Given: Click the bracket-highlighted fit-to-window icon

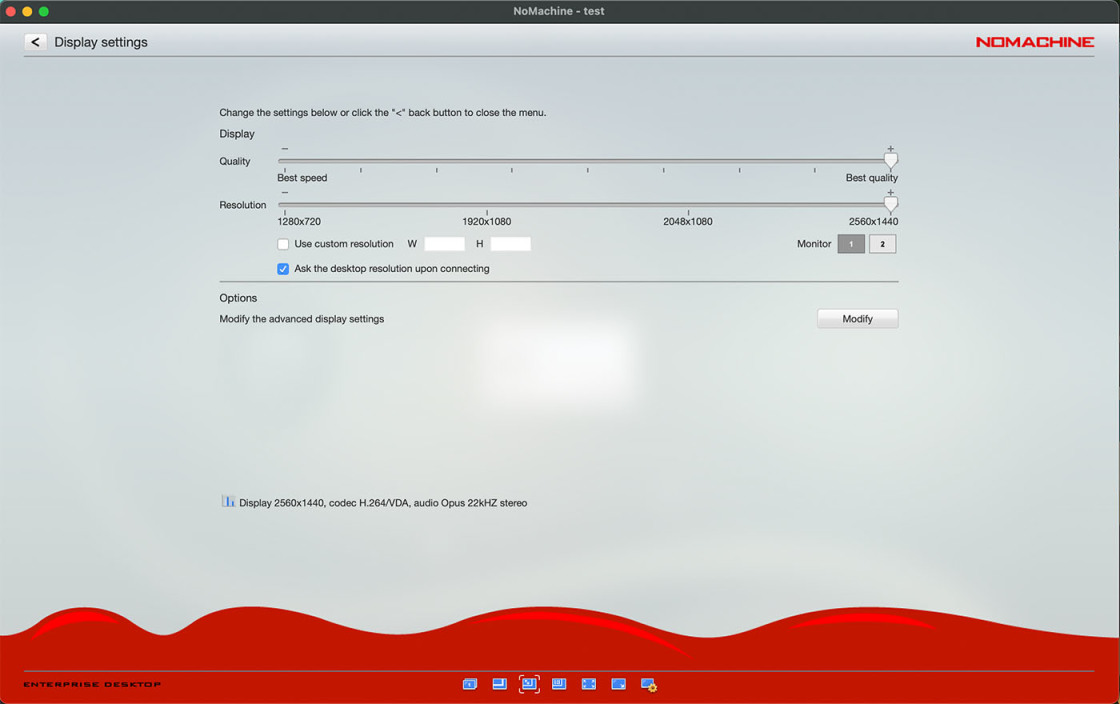Looking at the screenshot, I should pyautogui.click(x=529, y=684).
